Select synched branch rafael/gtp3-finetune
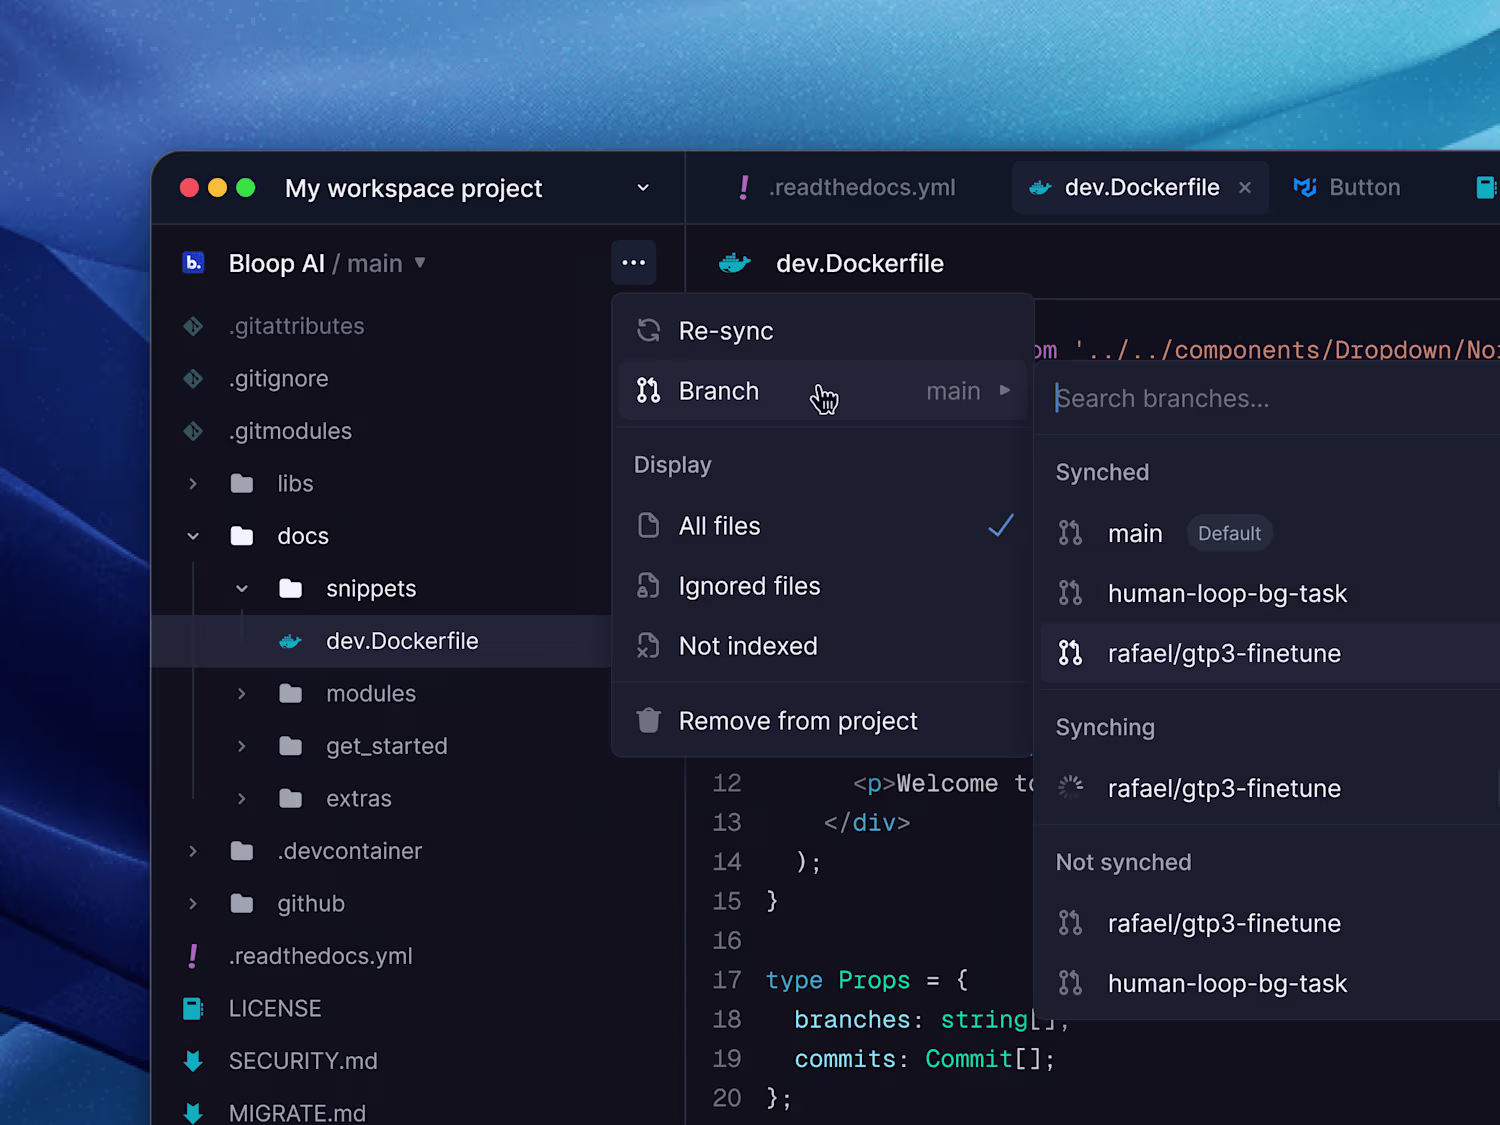The width and height of the screenshot is (1500, 1125). tap(1270, 653)
